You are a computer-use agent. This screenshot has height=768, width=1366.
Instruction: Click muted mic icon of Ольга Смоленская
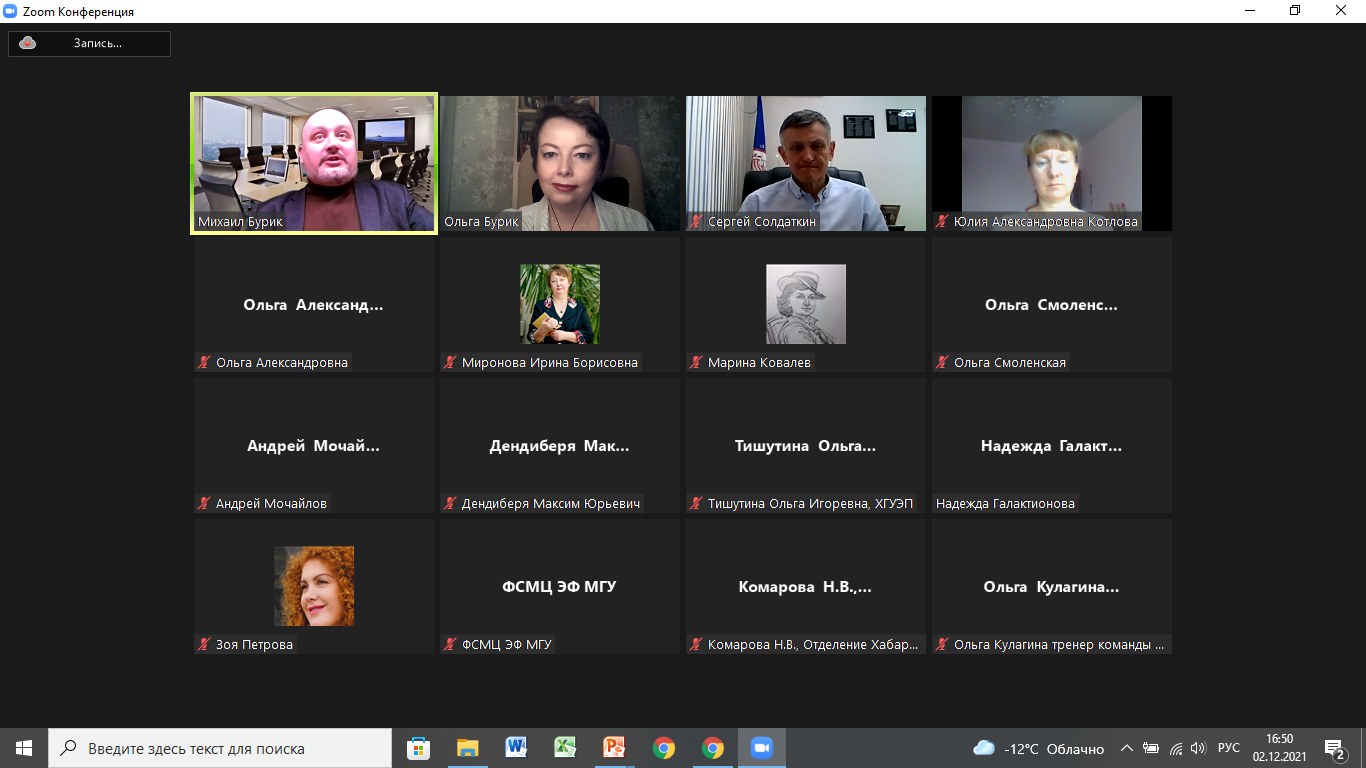click(x=943, y=363)
